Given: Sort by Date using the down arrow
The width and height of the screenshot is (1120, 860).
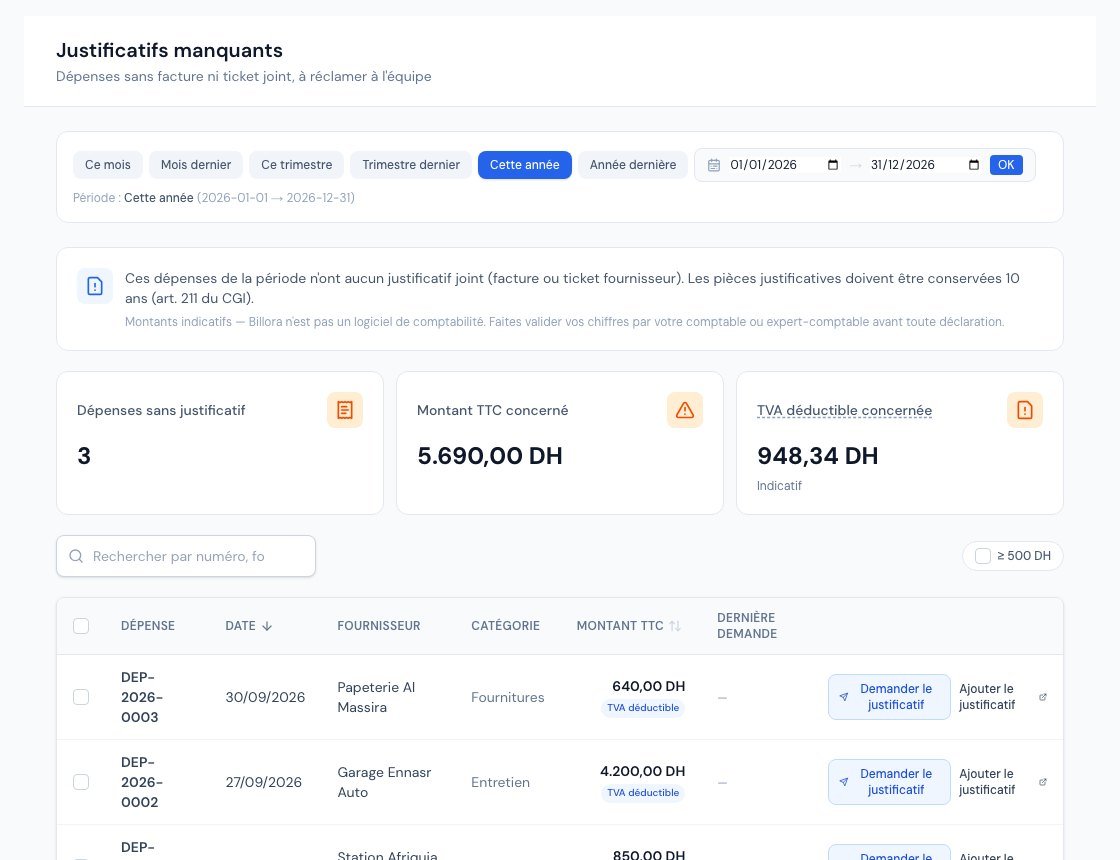Looking at the screenshot, I should (x=267, y=626).
